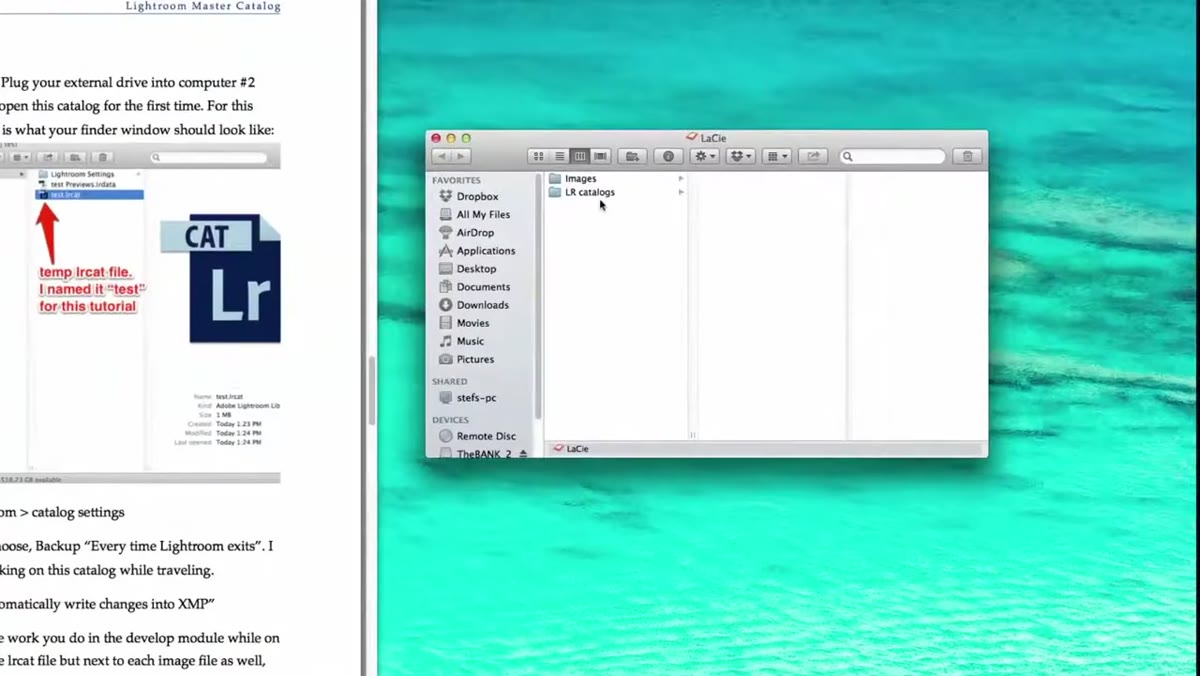1200x676 pixels.
Task: Click the "catalog settings" text in document
Action: (x=78, y=512)
